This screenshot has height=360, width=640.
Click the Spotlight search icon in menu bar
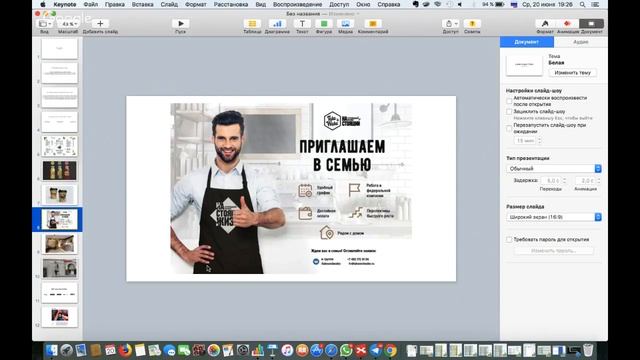(x=582, y=4)
